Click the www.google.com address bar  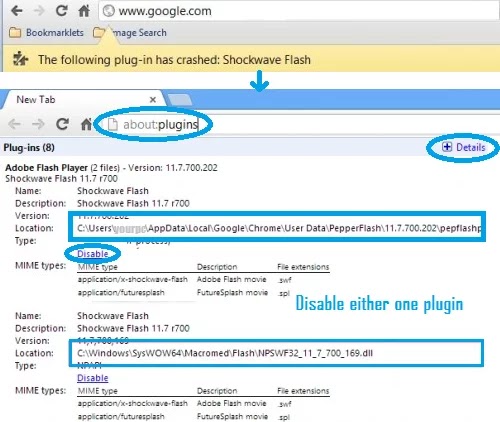click(299, 11)
